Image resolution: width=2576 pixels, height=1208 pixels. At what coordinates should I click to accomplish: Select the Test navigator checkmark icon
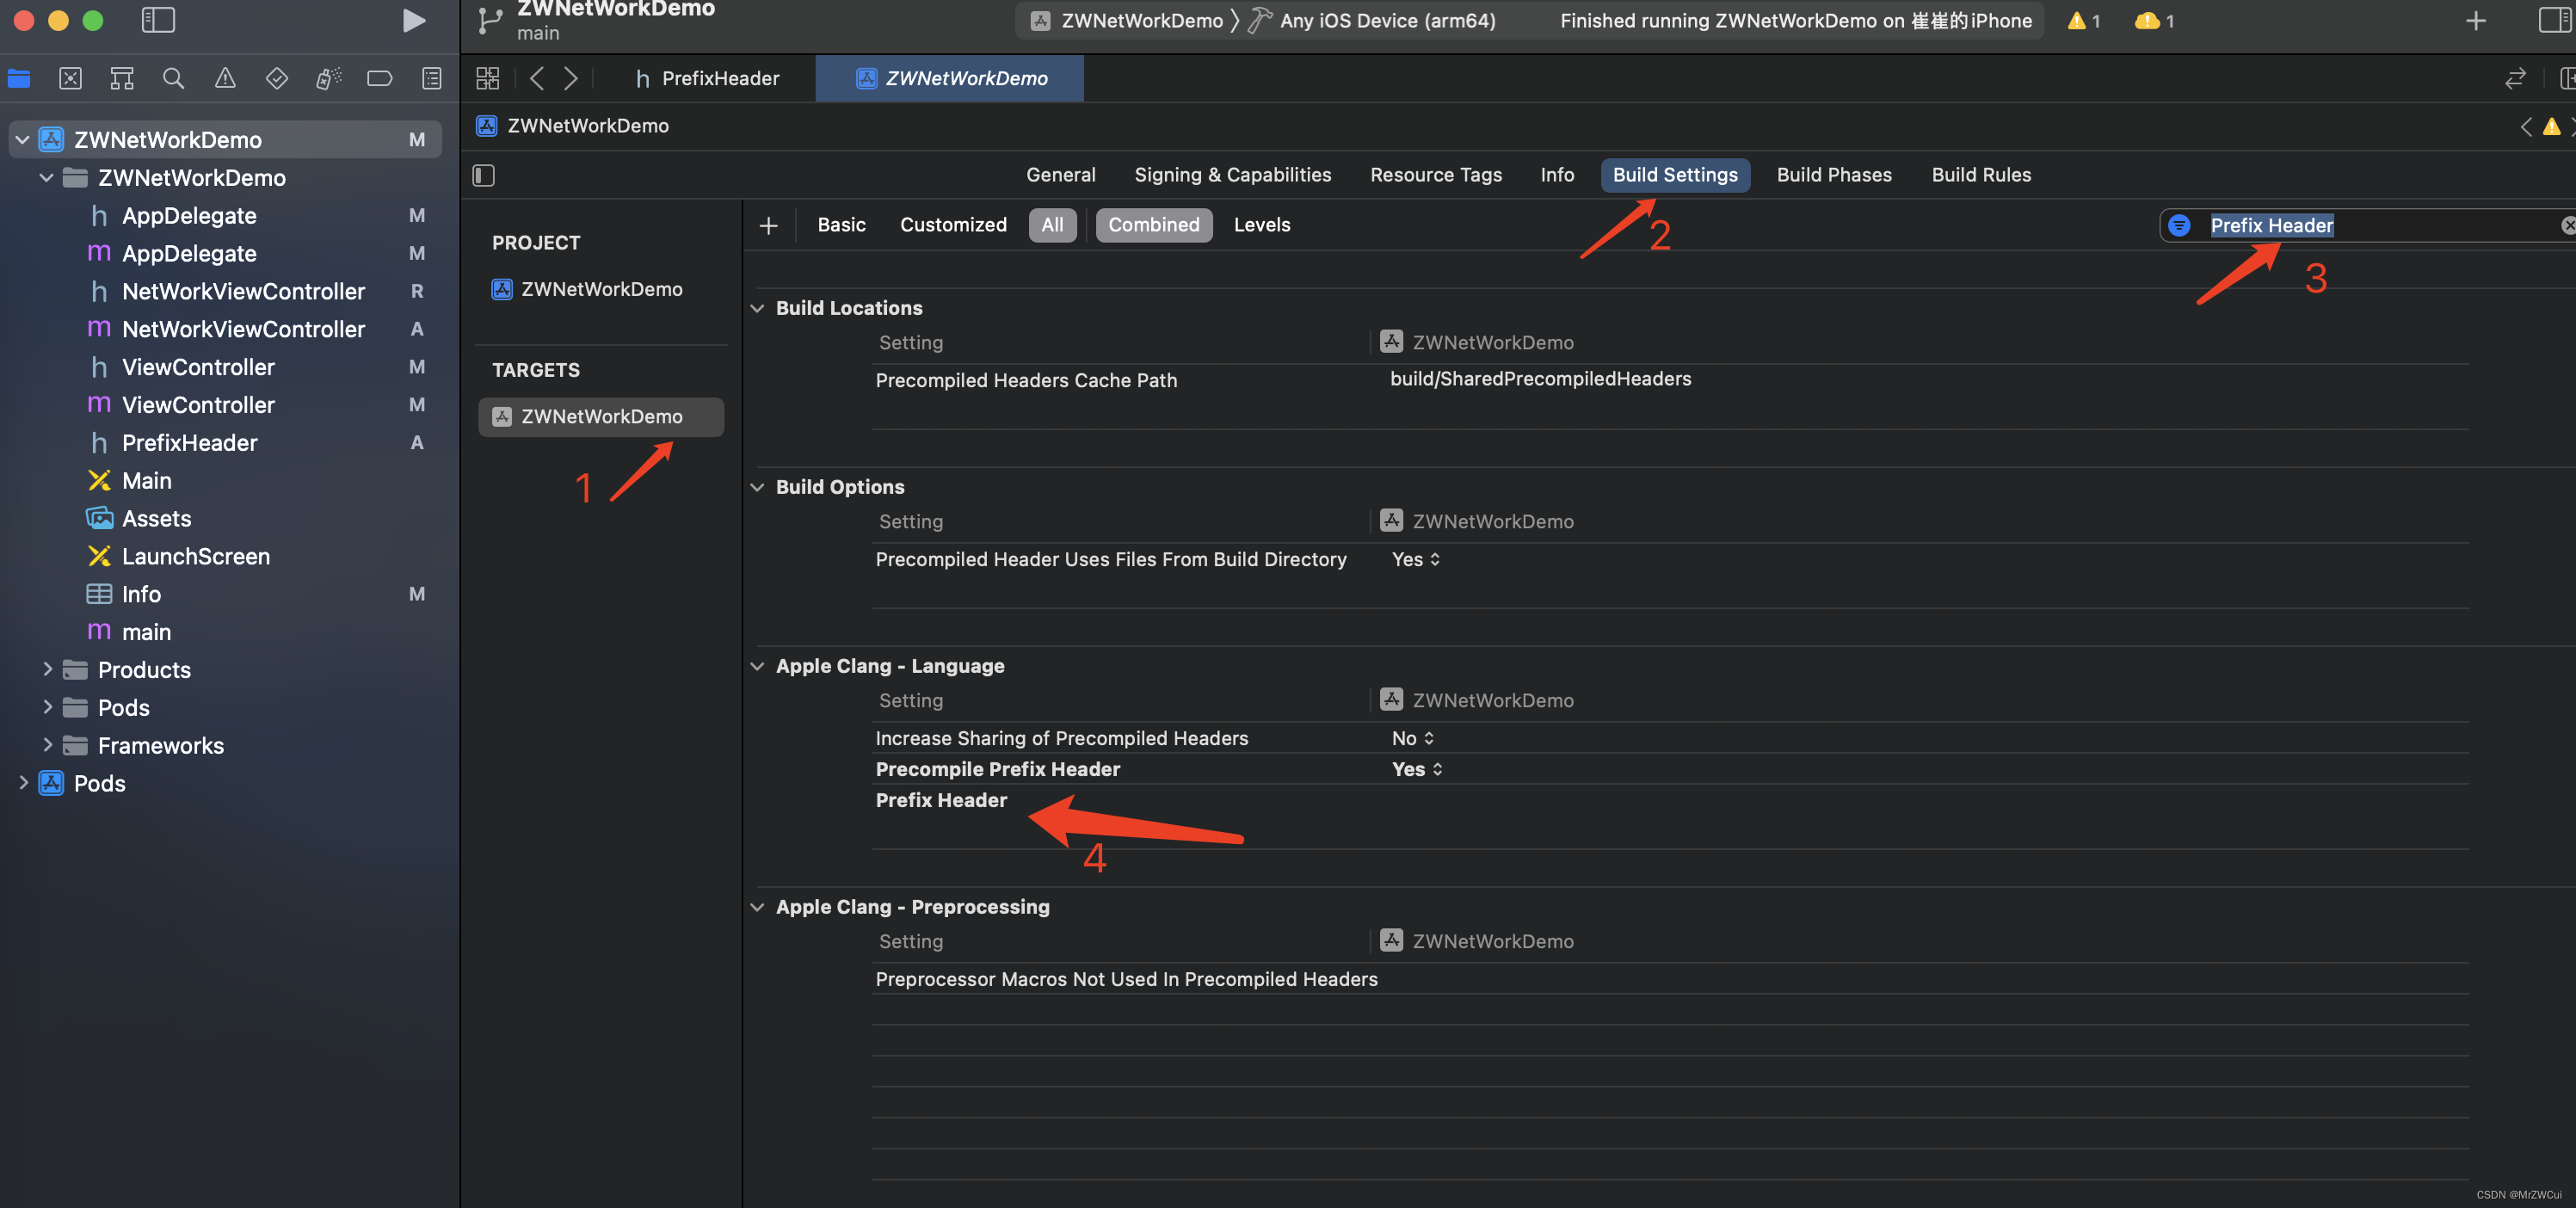276,78
